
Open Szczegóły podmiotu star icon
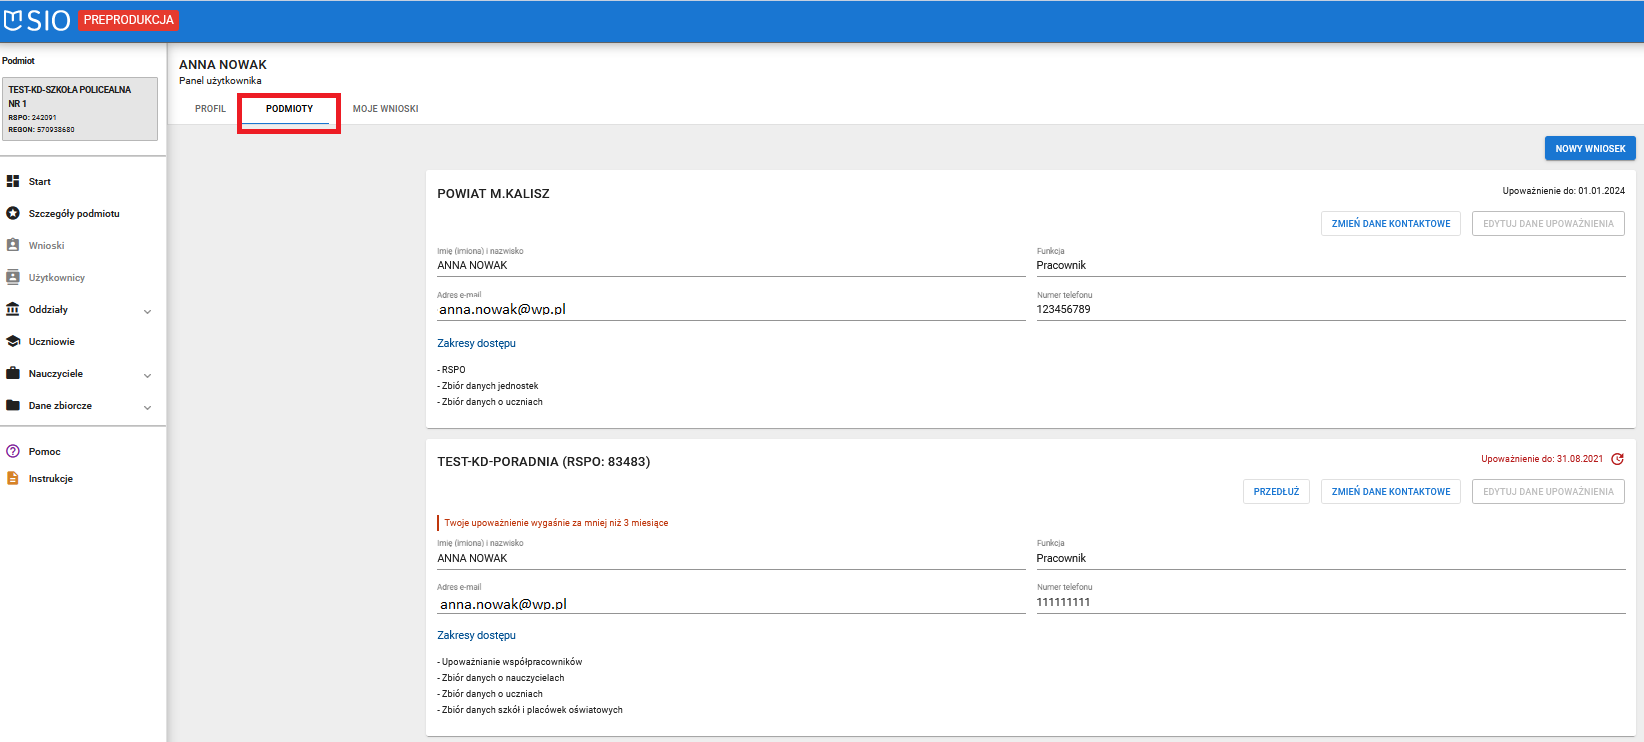pos(13,214)
